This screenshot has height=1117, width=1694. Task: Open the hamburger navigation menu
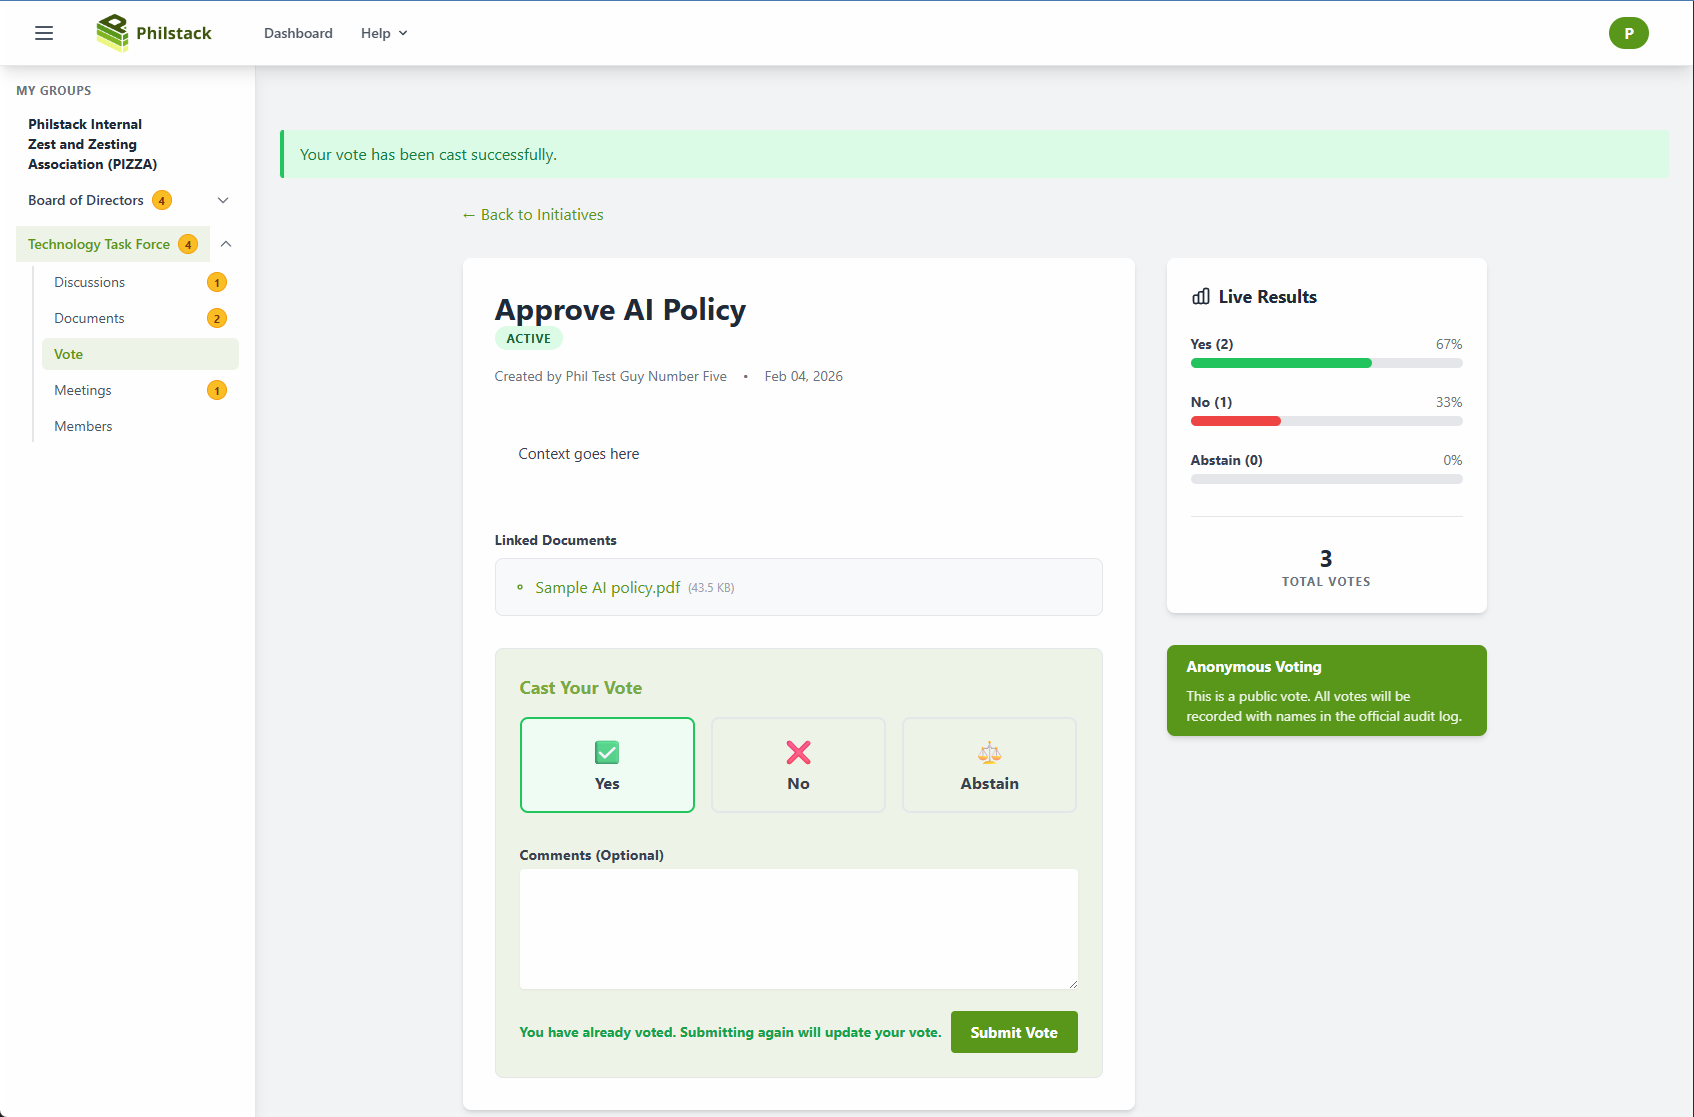(44, 33)
